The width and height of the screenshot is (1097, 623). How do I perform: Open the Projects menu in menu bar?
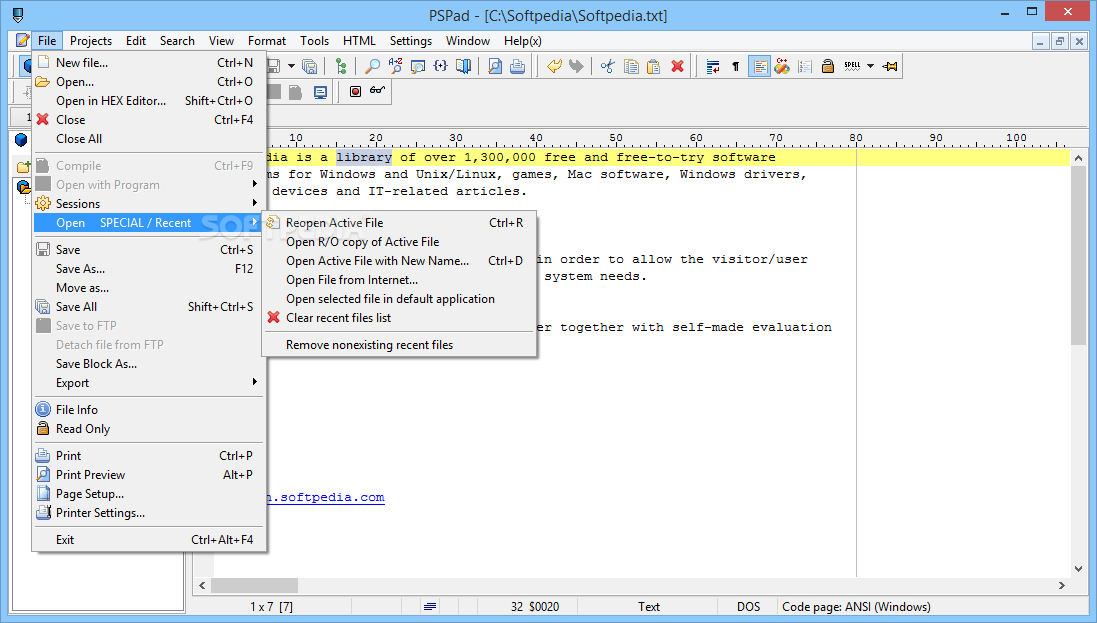pyautogui.click(x=91, y=41)
